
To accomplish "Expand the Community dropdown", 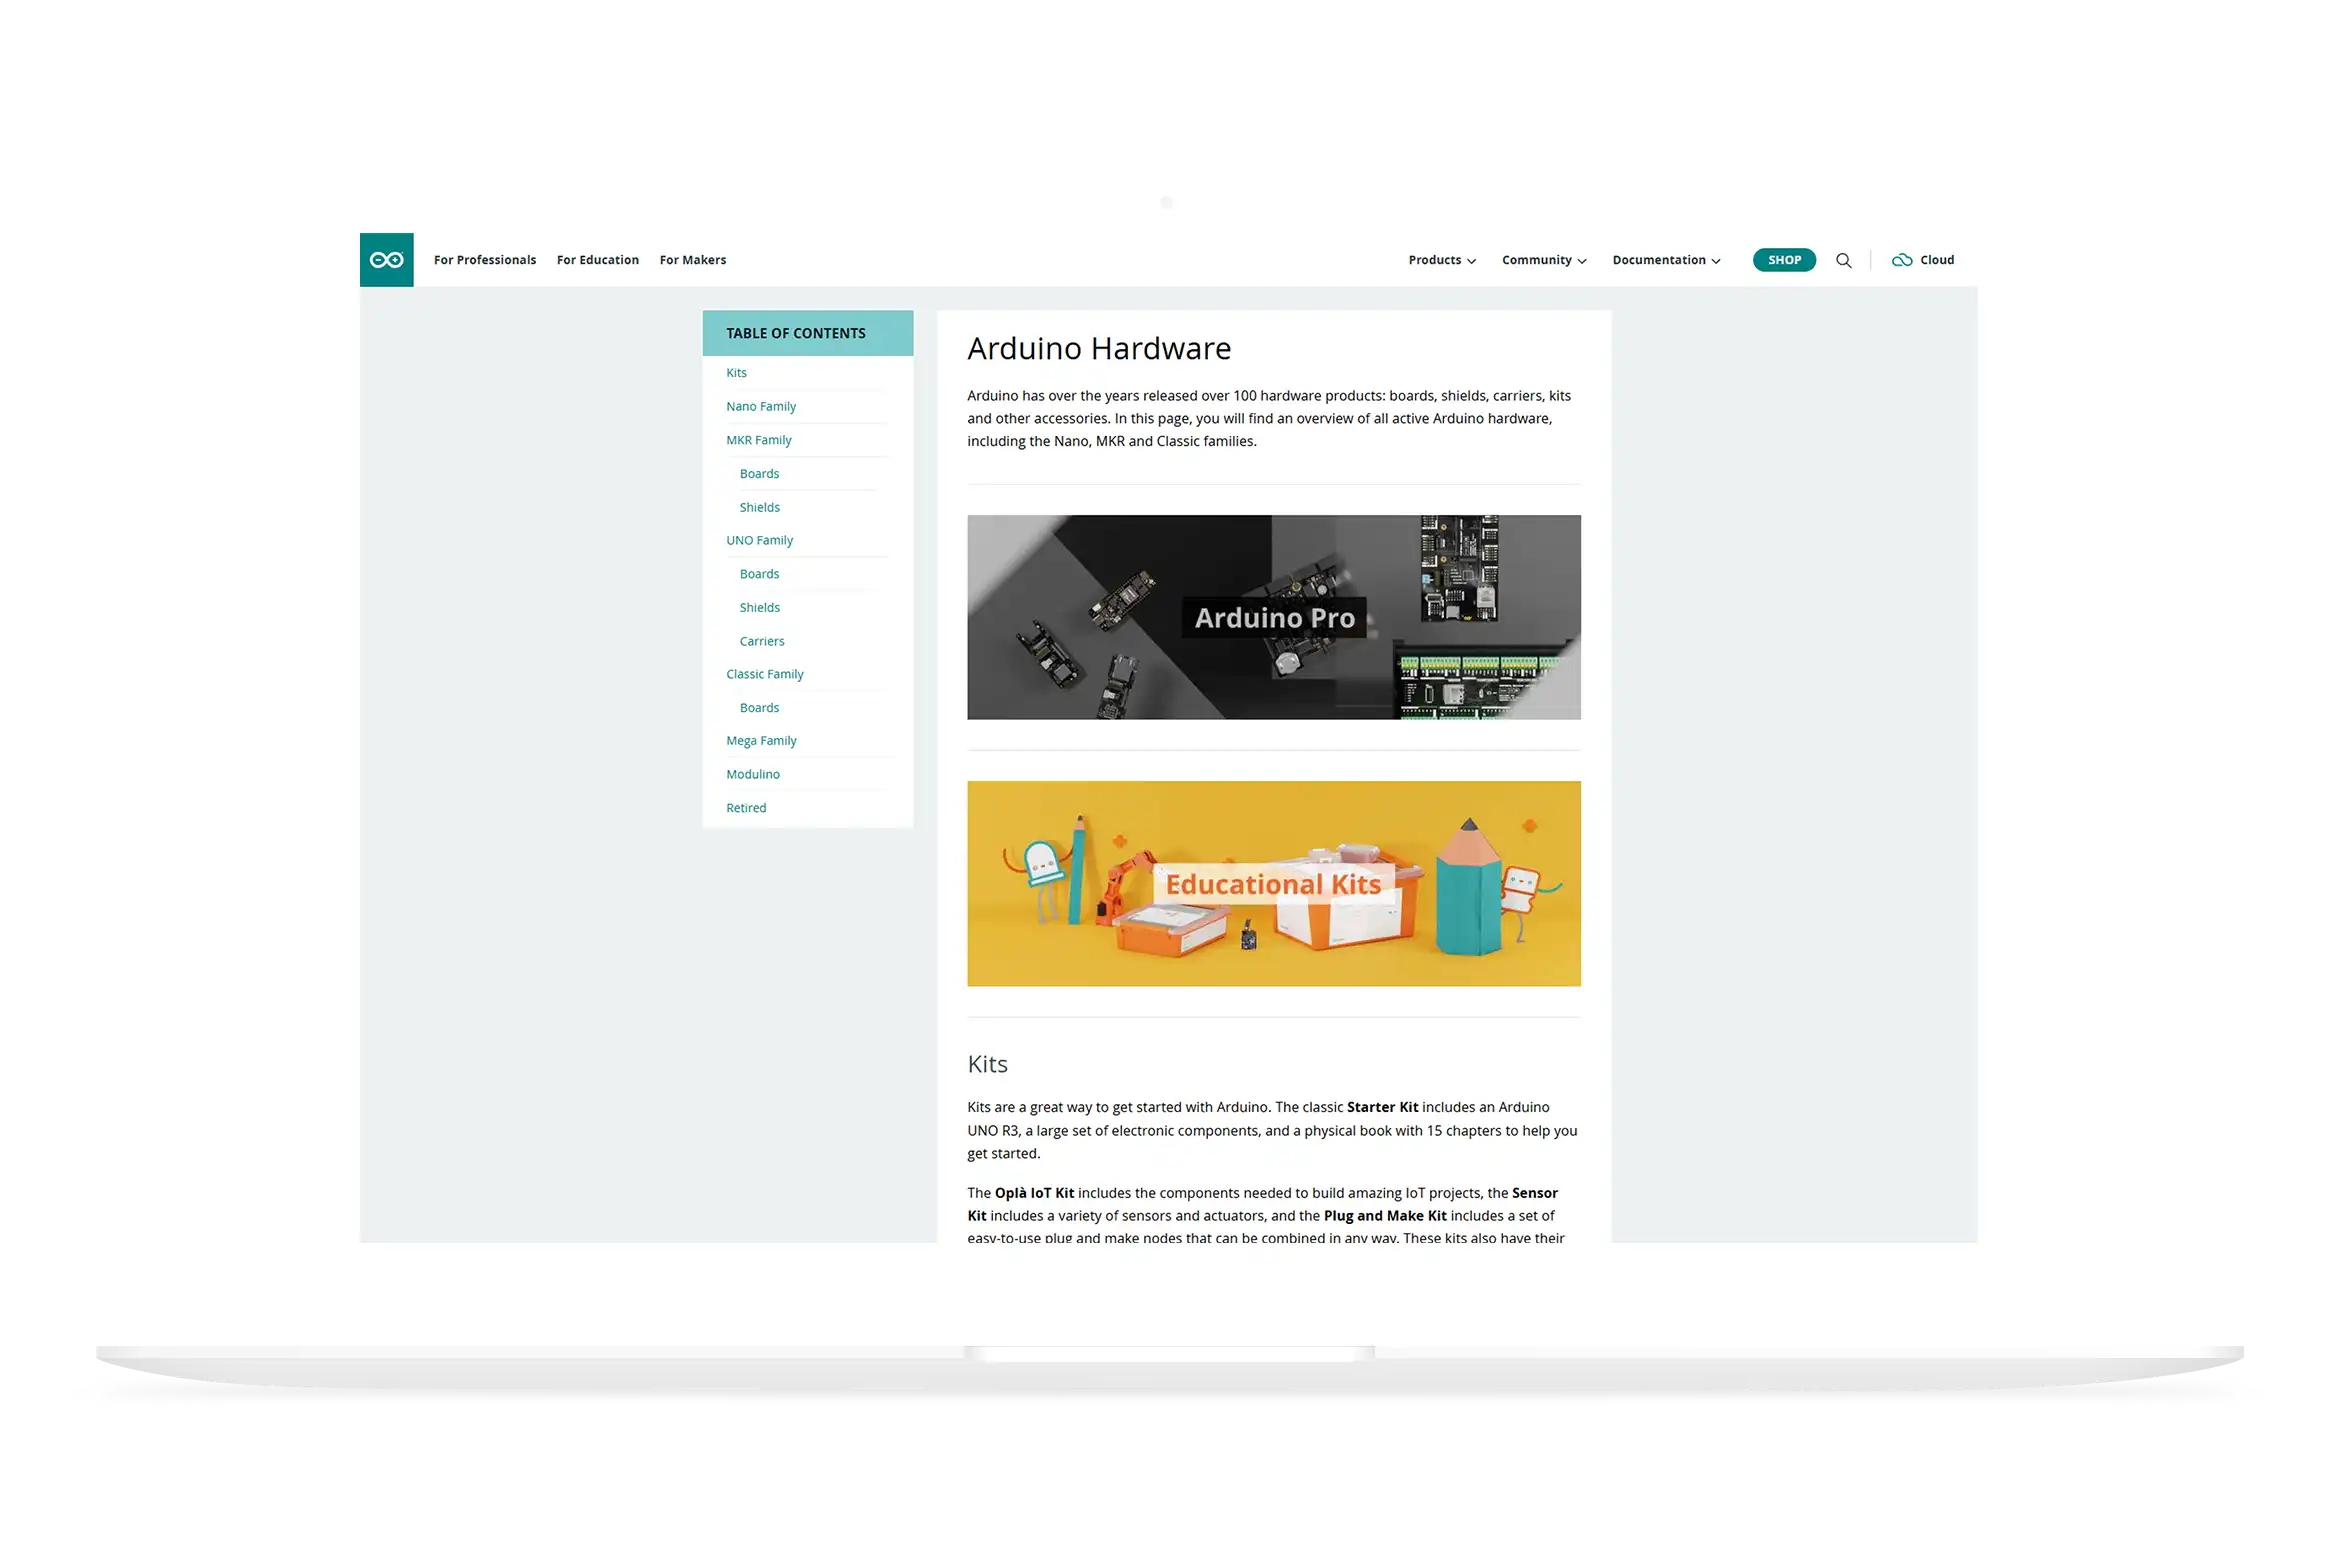I will 1543,260.
